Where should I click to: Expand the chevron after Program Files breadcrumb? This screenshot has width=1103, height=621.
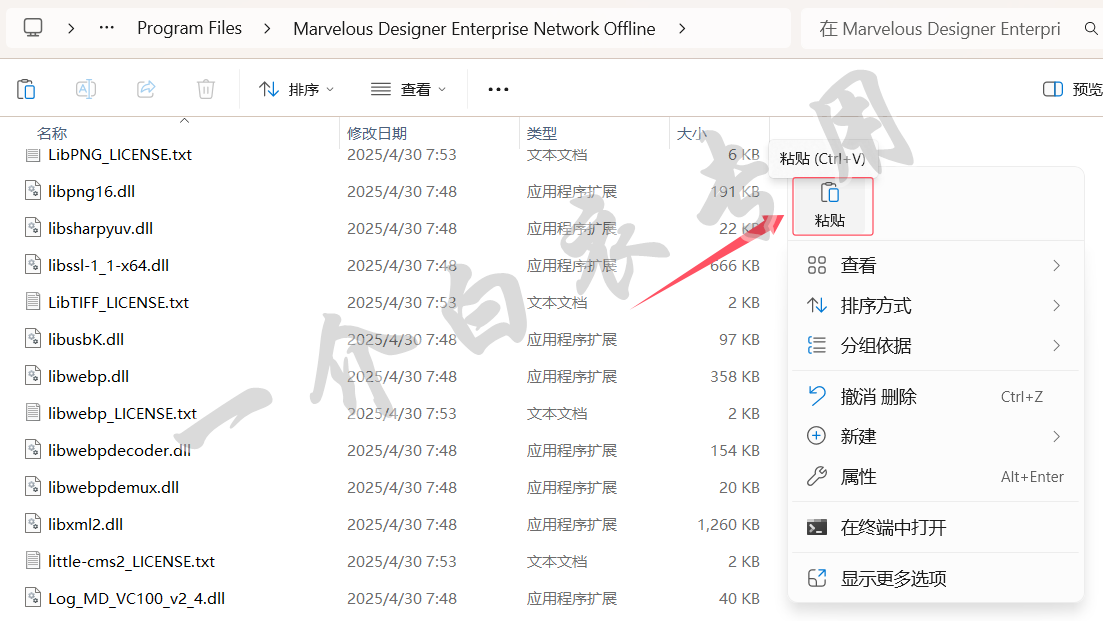[267, 28]
